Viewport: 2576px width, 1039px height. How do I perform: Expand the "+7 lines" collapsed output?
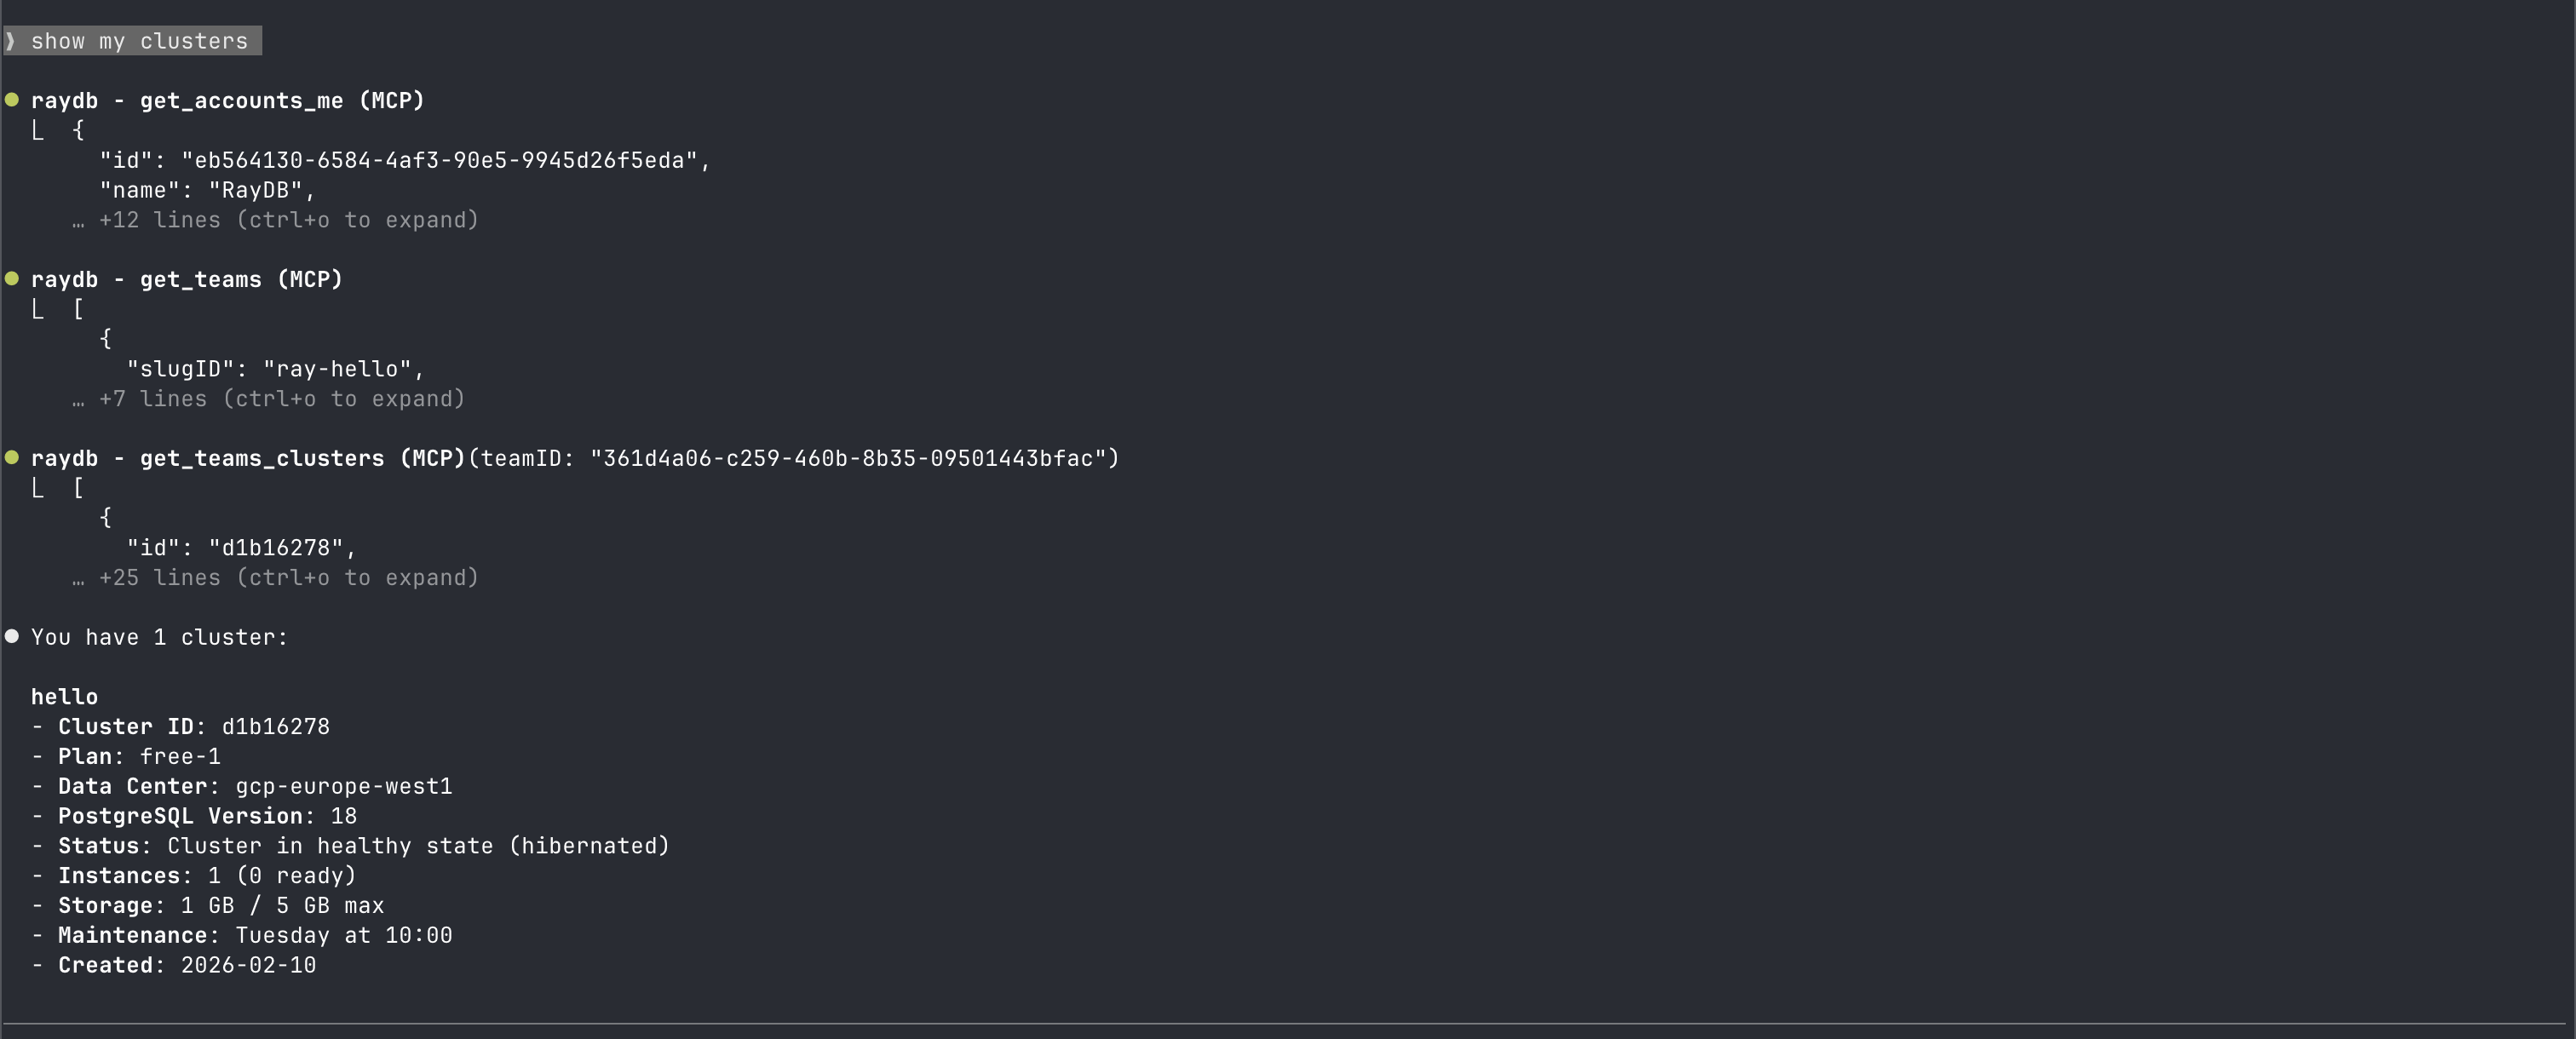pos(281,399)
